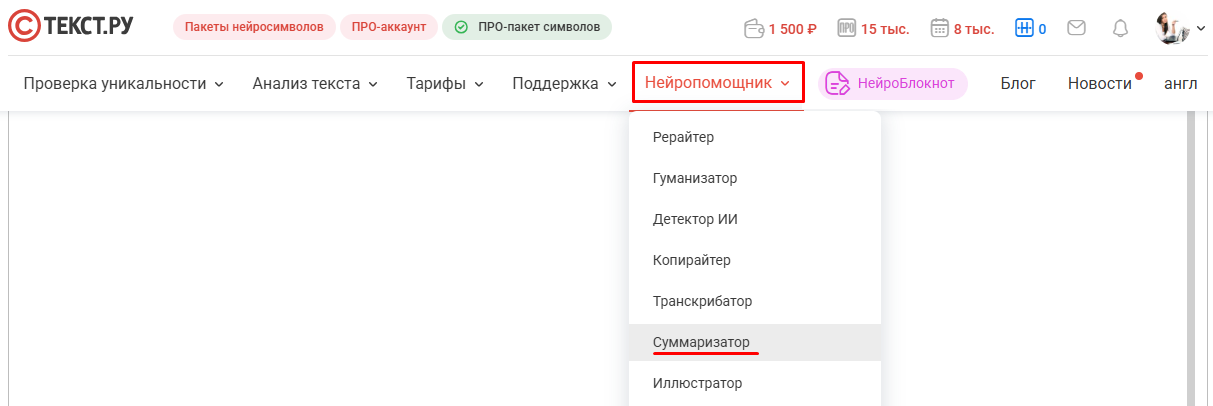Viewport: 1213px width, 406px height.
Task: Open the Тарифы dropdown
Action: pyautogui.click(x=445, y=83)
